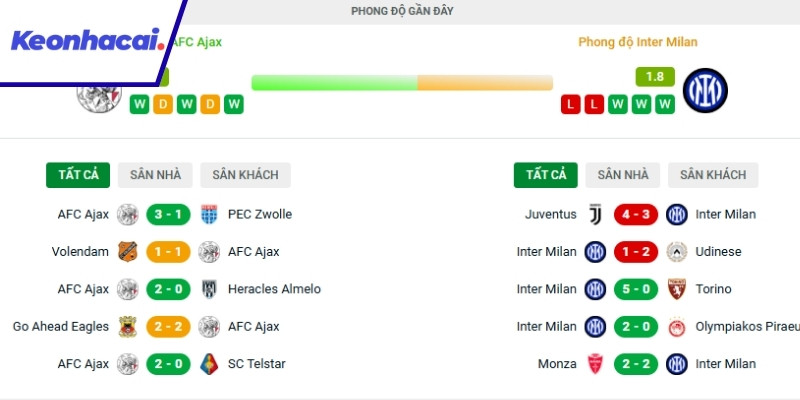Click the Udinese team crest
This screenshot has width=800, height=400.
(677, 252)
